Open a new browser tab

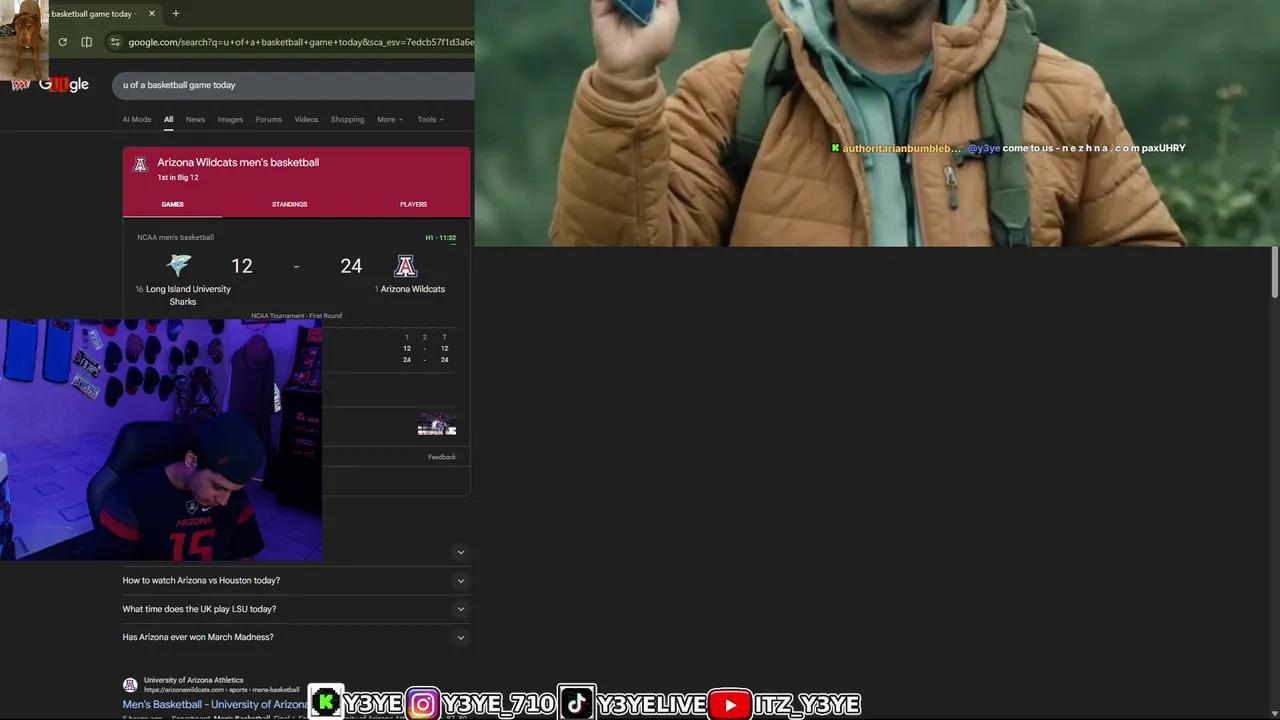(176, 14)
